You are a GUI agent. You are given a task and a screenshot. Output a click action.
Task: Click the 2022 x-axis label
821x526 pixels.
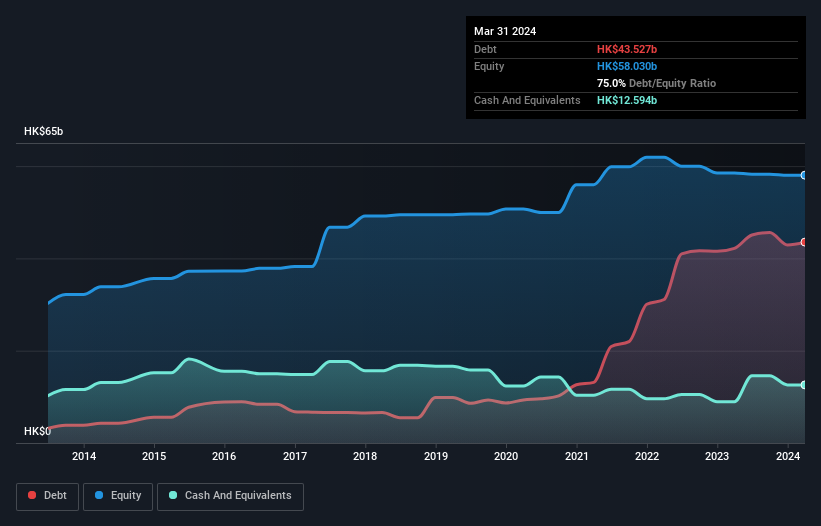coord(647,456)
